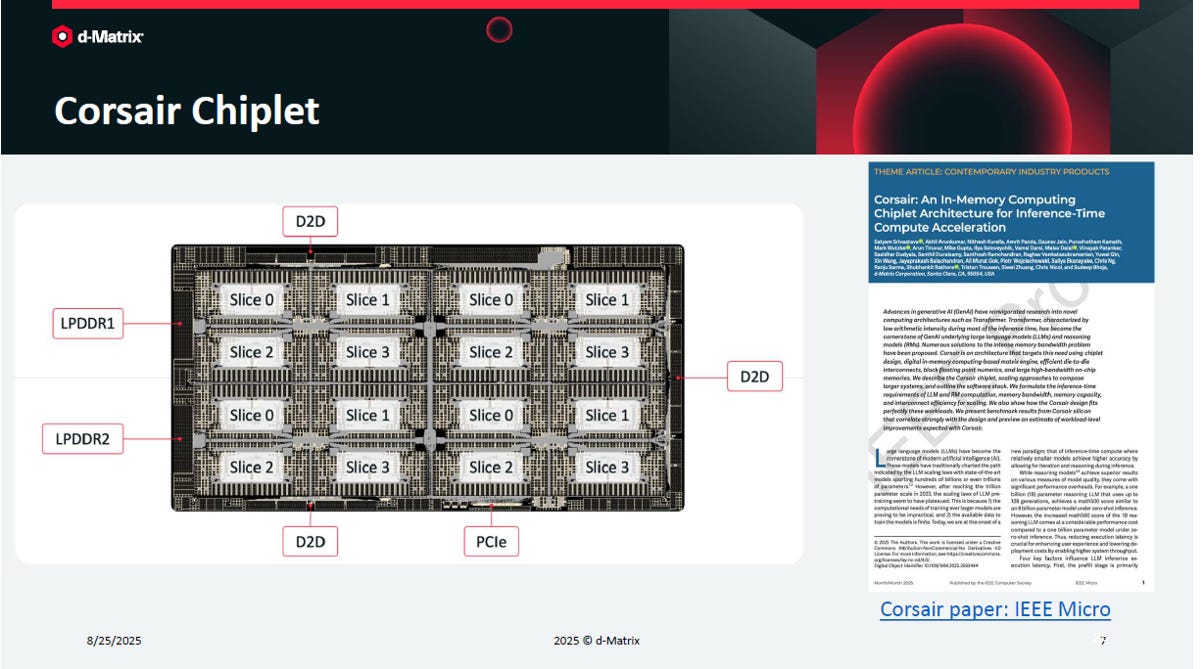Viewport: 1203px width, 669px height.
Task: Click the '2025 © d-Matrix' footer text
Action: [x=597, y=640]
